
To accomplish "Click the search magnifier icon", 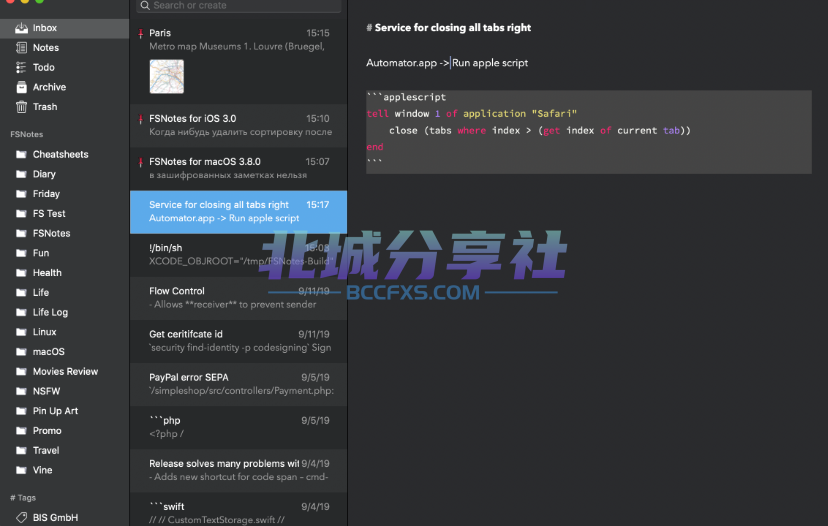I will [145, 5].
